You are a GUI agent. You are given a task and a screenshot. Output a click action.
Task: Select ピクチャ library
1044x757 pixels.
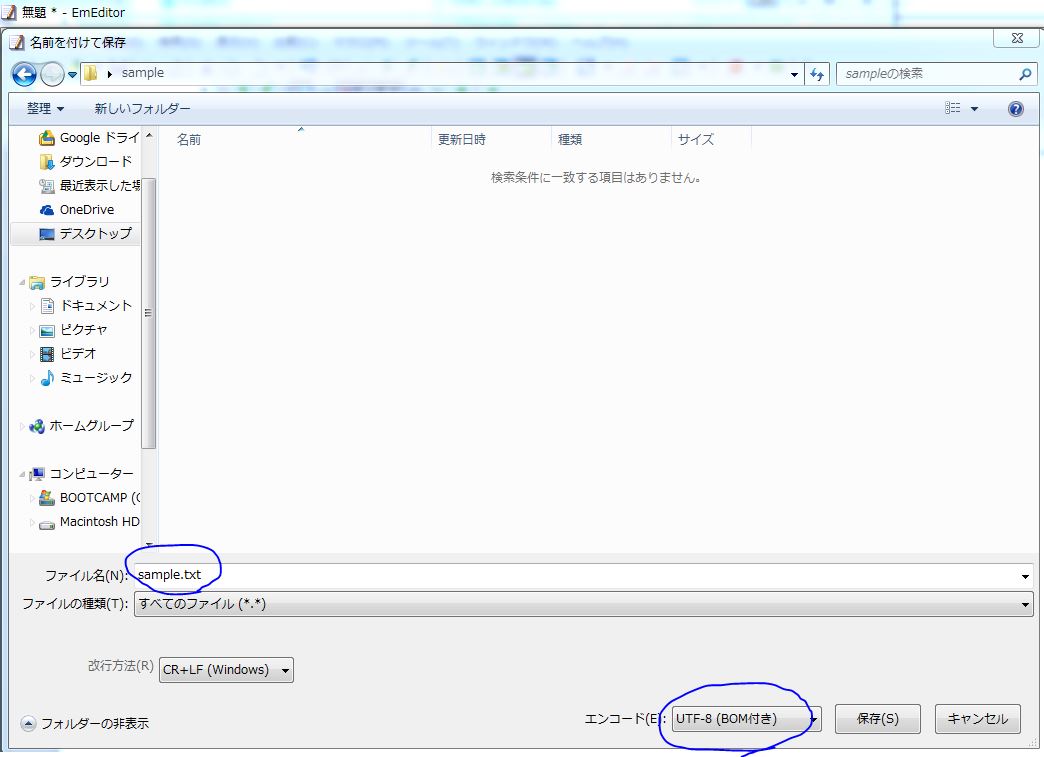point(83,330)
